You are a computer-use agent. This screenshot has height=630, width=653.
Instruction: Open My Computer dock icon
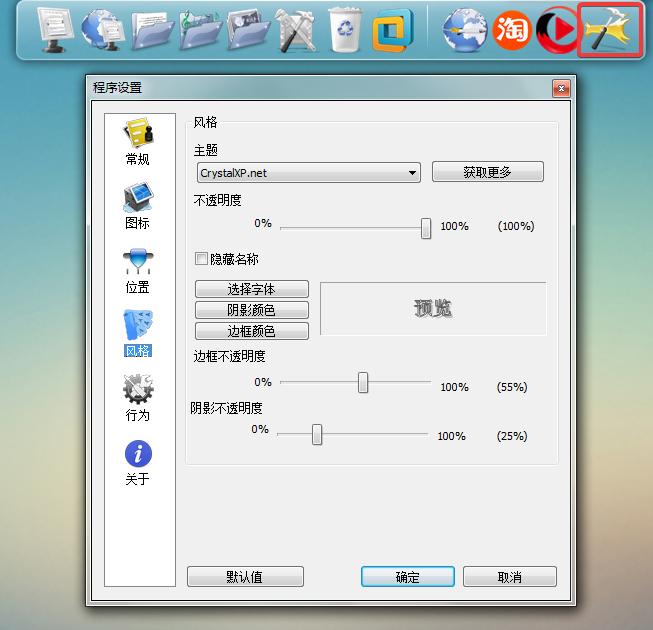55,30
